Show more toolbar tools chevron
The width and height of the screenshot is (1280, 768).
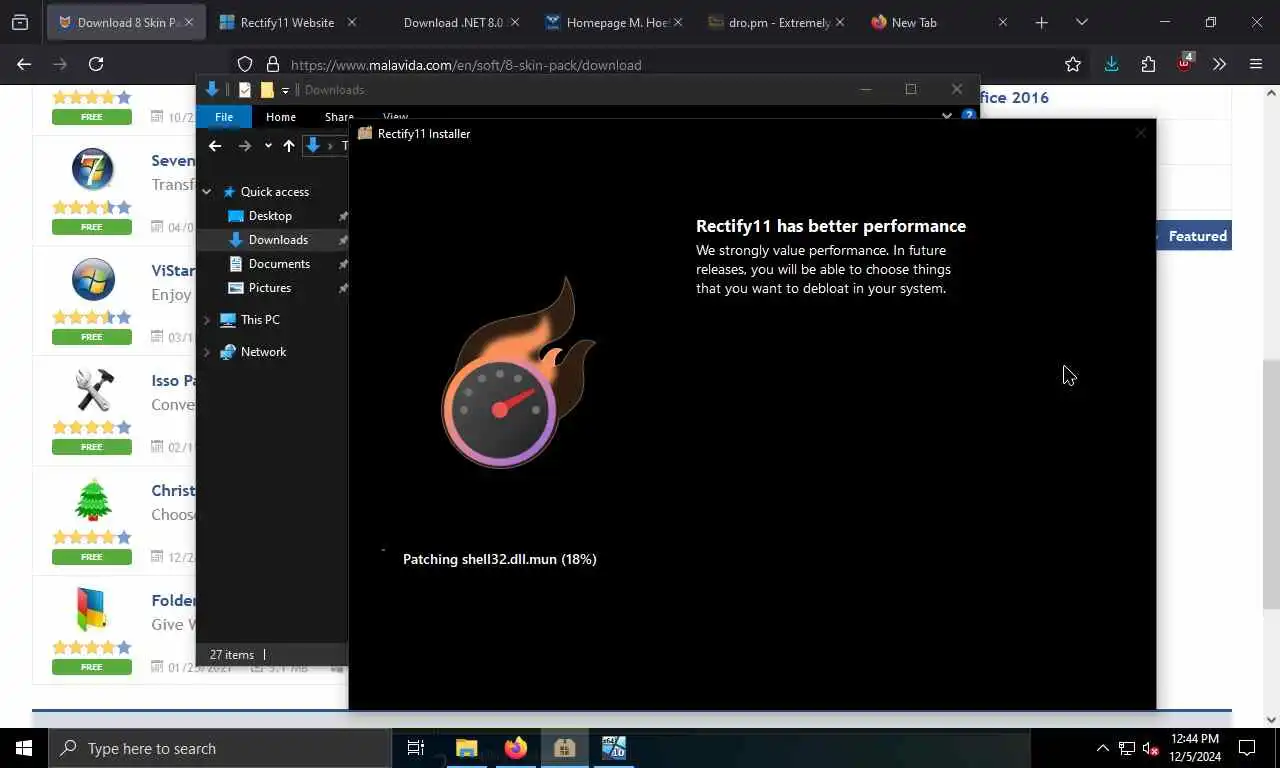(x=1219, y=64)
